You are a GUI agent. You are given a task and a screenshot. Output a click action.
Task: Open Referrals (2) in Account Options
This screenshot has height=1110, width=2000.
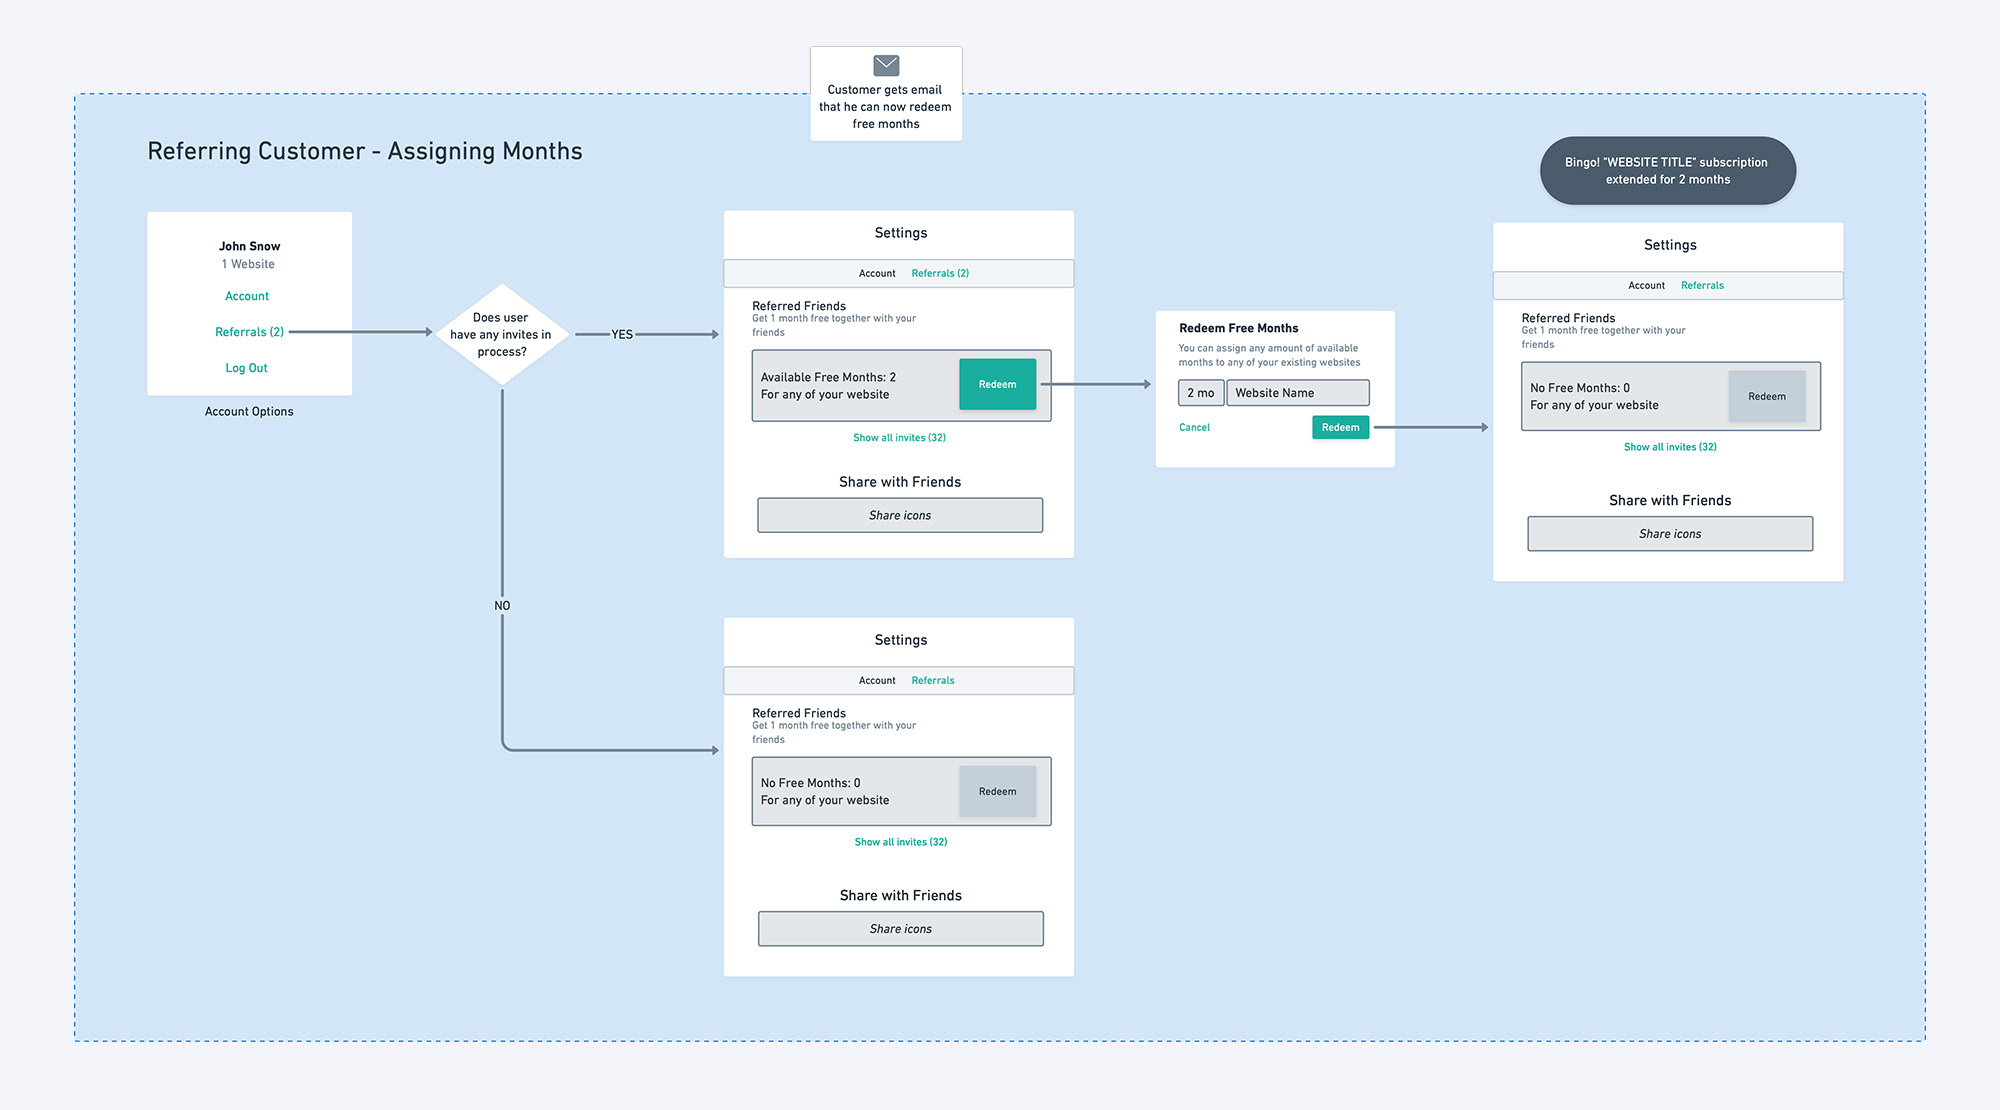coord(249,332)
